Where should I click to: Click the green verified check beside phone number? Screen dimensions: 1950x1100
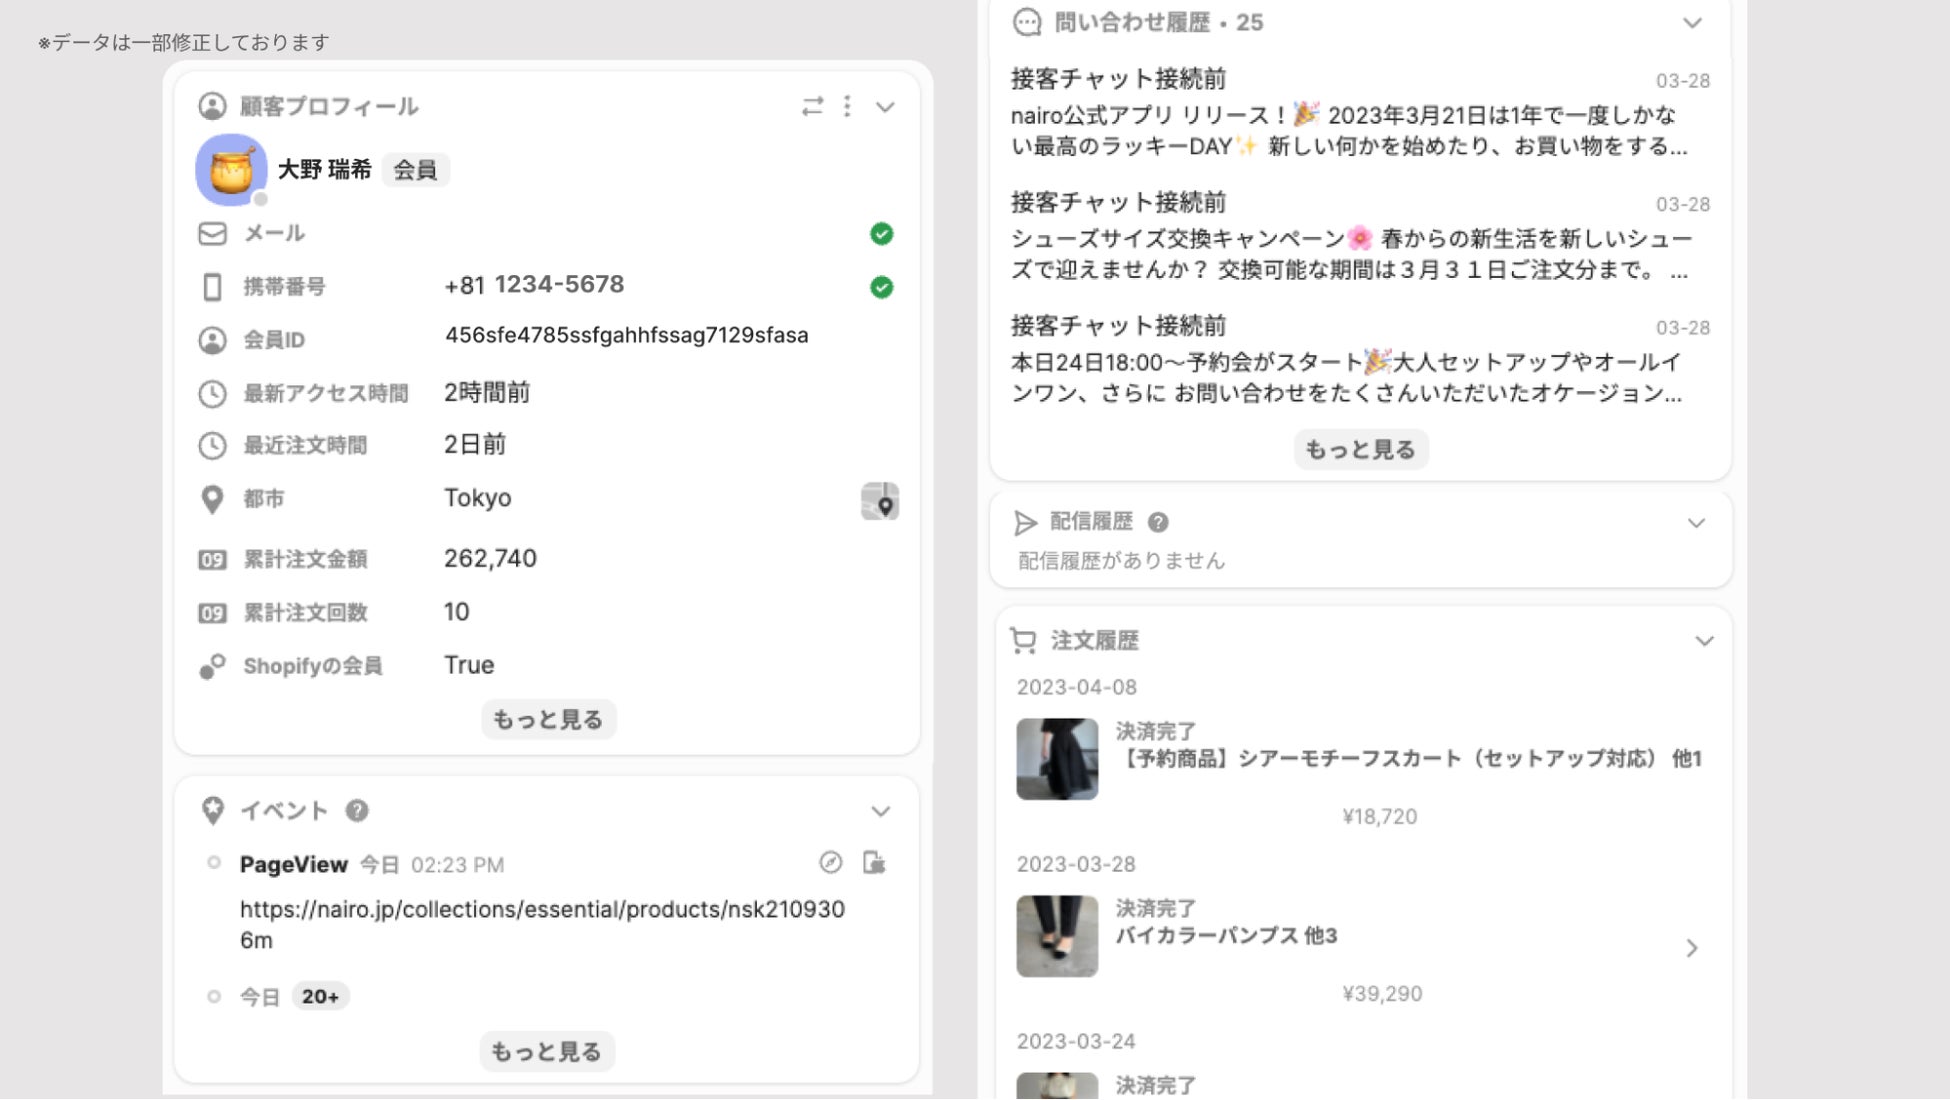coord(881,288)
